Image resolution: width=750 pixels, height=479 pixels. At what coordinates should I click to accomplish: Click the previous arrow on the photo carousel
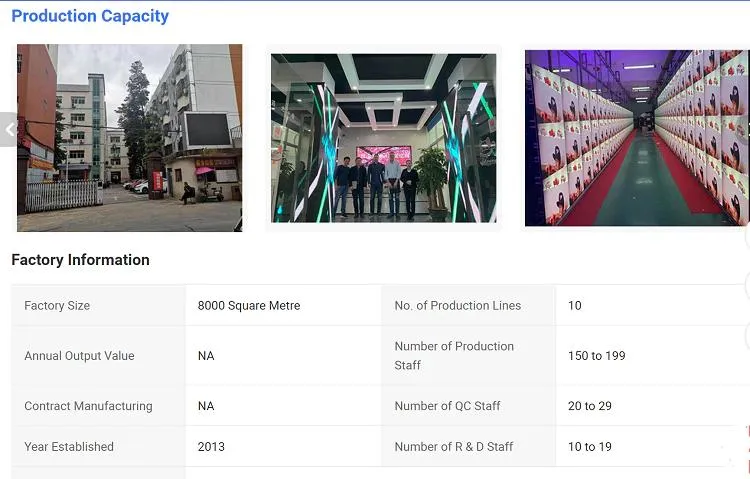pyautogui.click(x=9, y=129)
